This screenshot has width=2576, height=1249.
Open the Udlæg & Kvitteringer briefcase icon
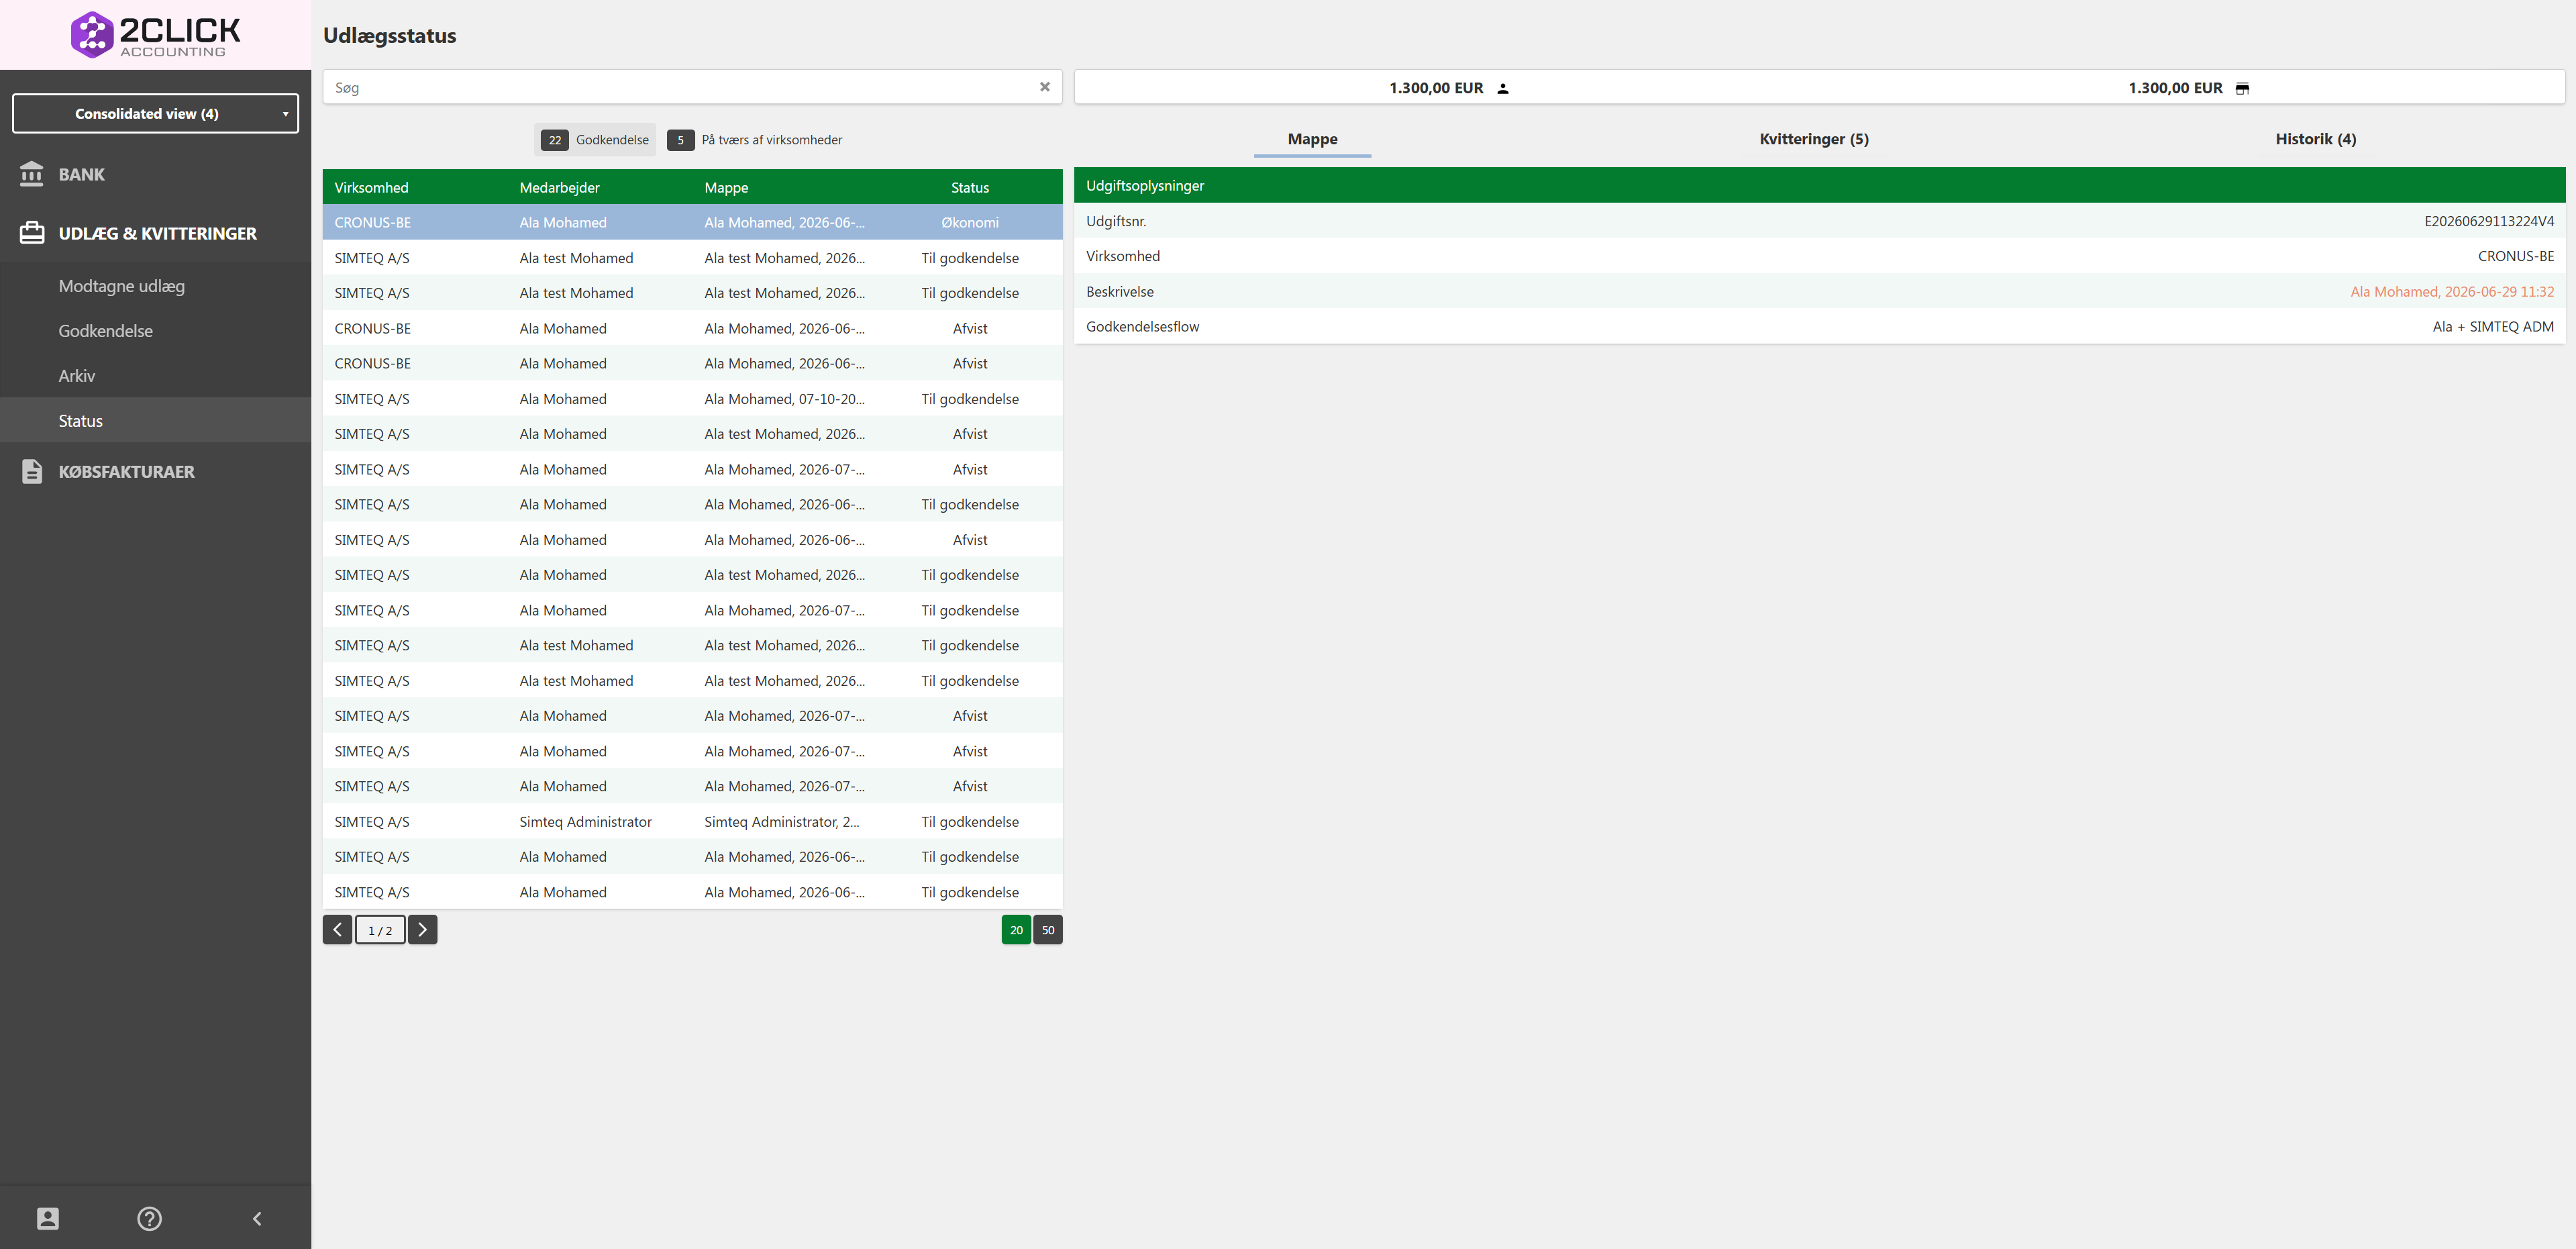[x=32, y=233]
